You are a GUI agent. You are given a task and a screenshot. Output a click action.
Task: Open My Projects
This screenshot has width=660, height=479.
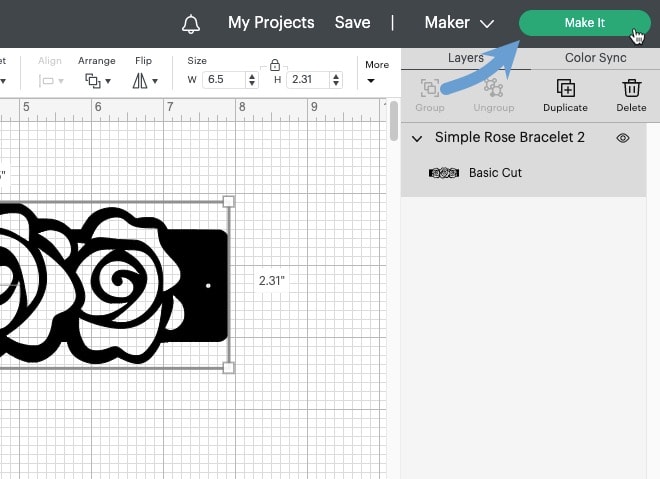271,23
